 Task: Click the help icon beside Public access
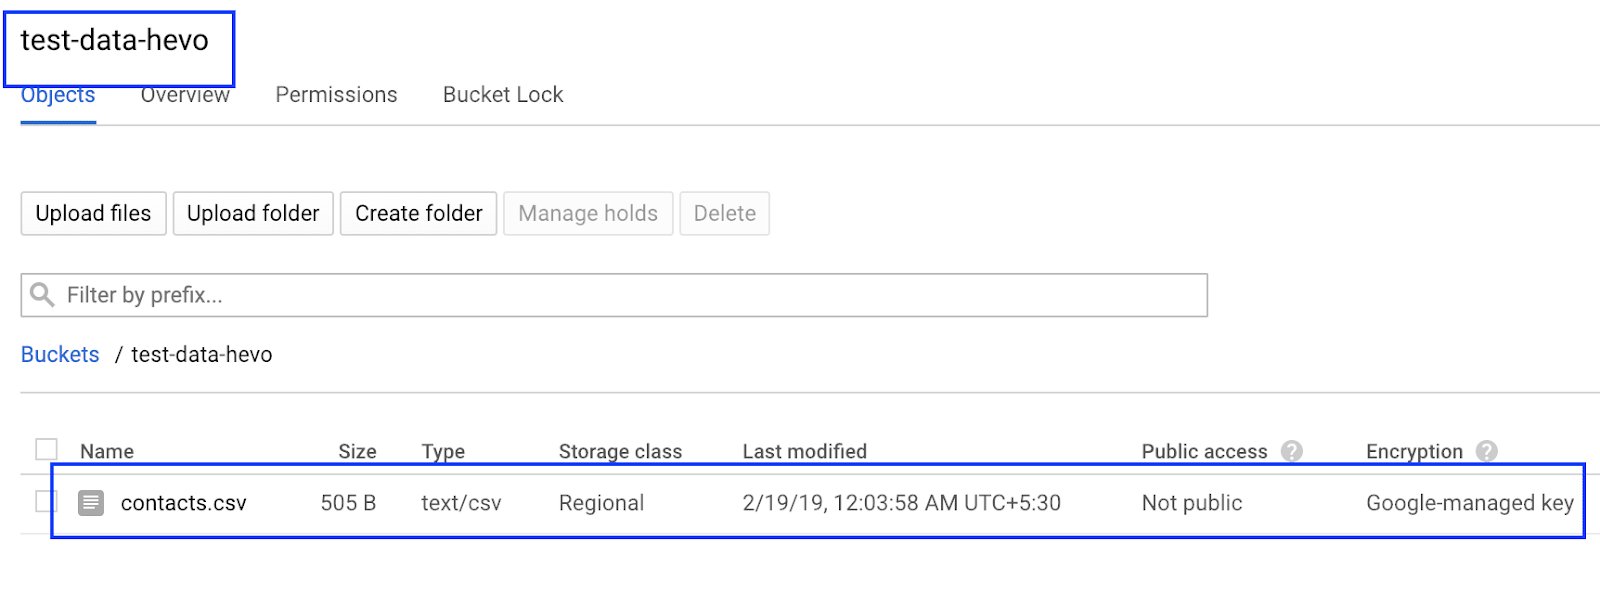coord(1293,451)
